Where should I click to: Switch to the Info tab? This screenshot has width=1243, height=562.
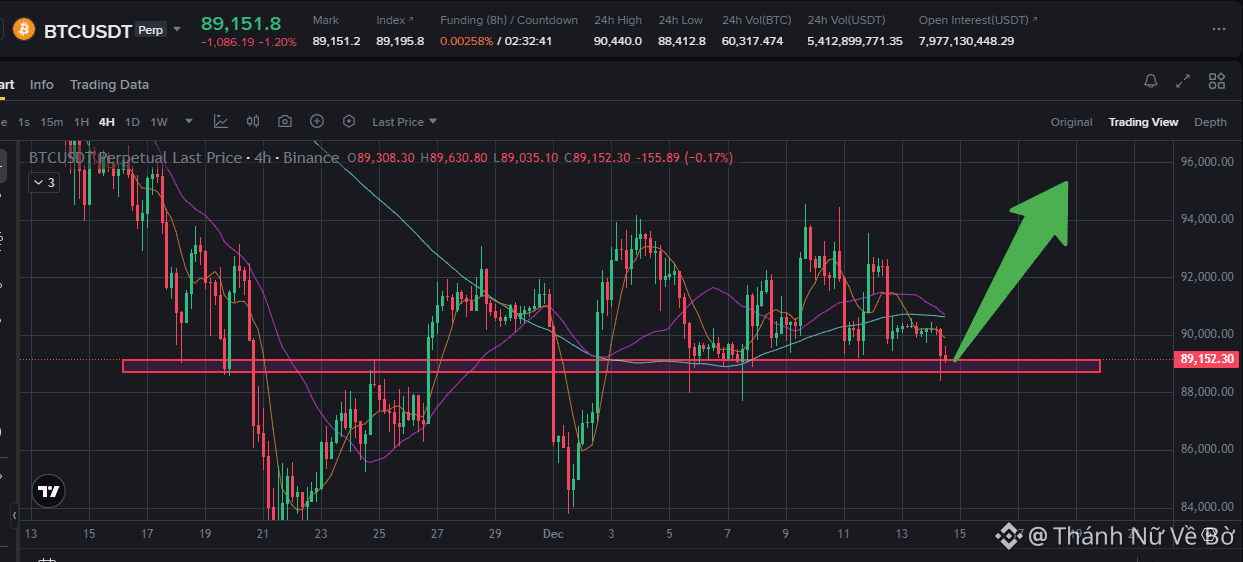tap(42, 85)
